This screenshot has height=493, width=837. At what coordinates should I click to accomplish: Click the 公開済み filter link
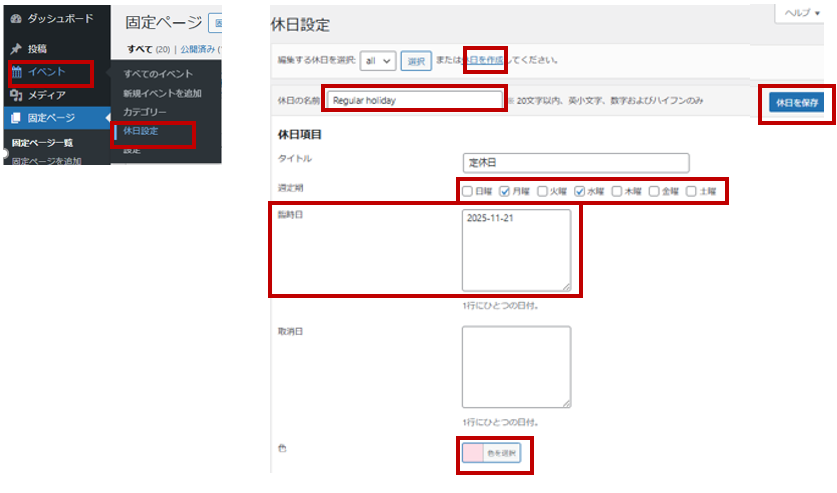[198, 49]
